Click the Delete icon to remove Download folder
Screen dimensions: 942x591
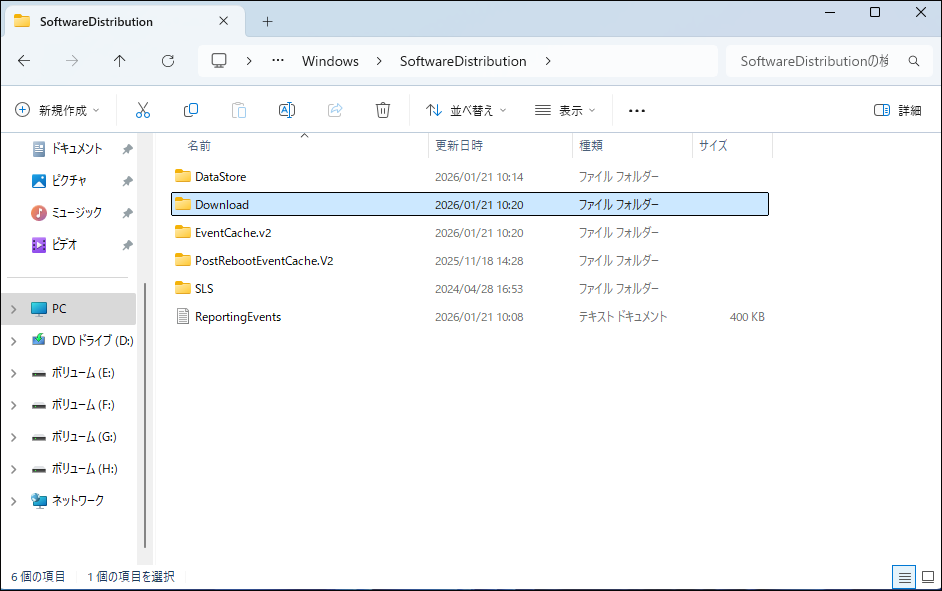tap(382, 110)
